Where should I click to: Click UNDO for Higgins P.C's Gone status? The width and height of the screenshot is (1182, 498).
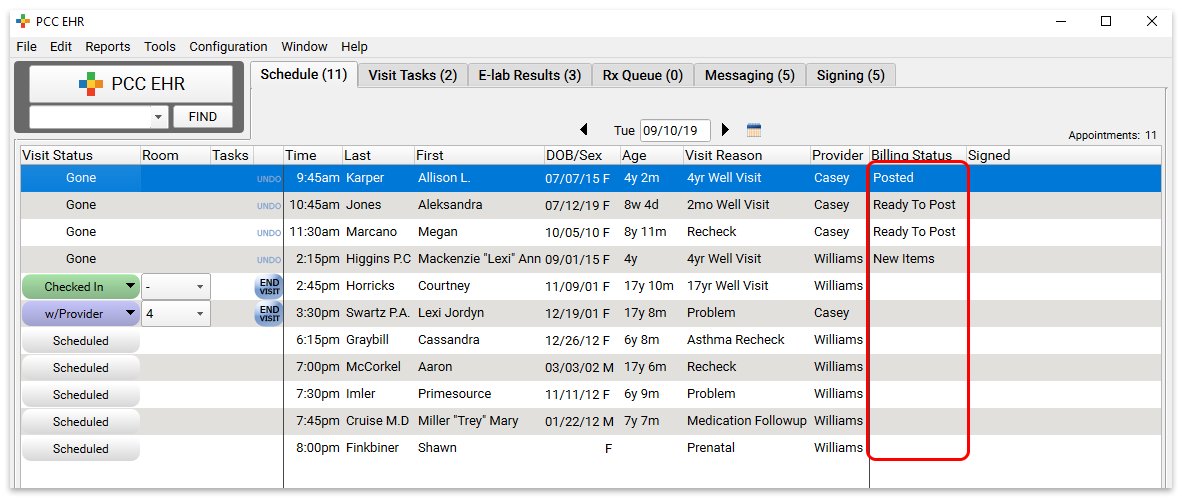[x=268, y=260]
